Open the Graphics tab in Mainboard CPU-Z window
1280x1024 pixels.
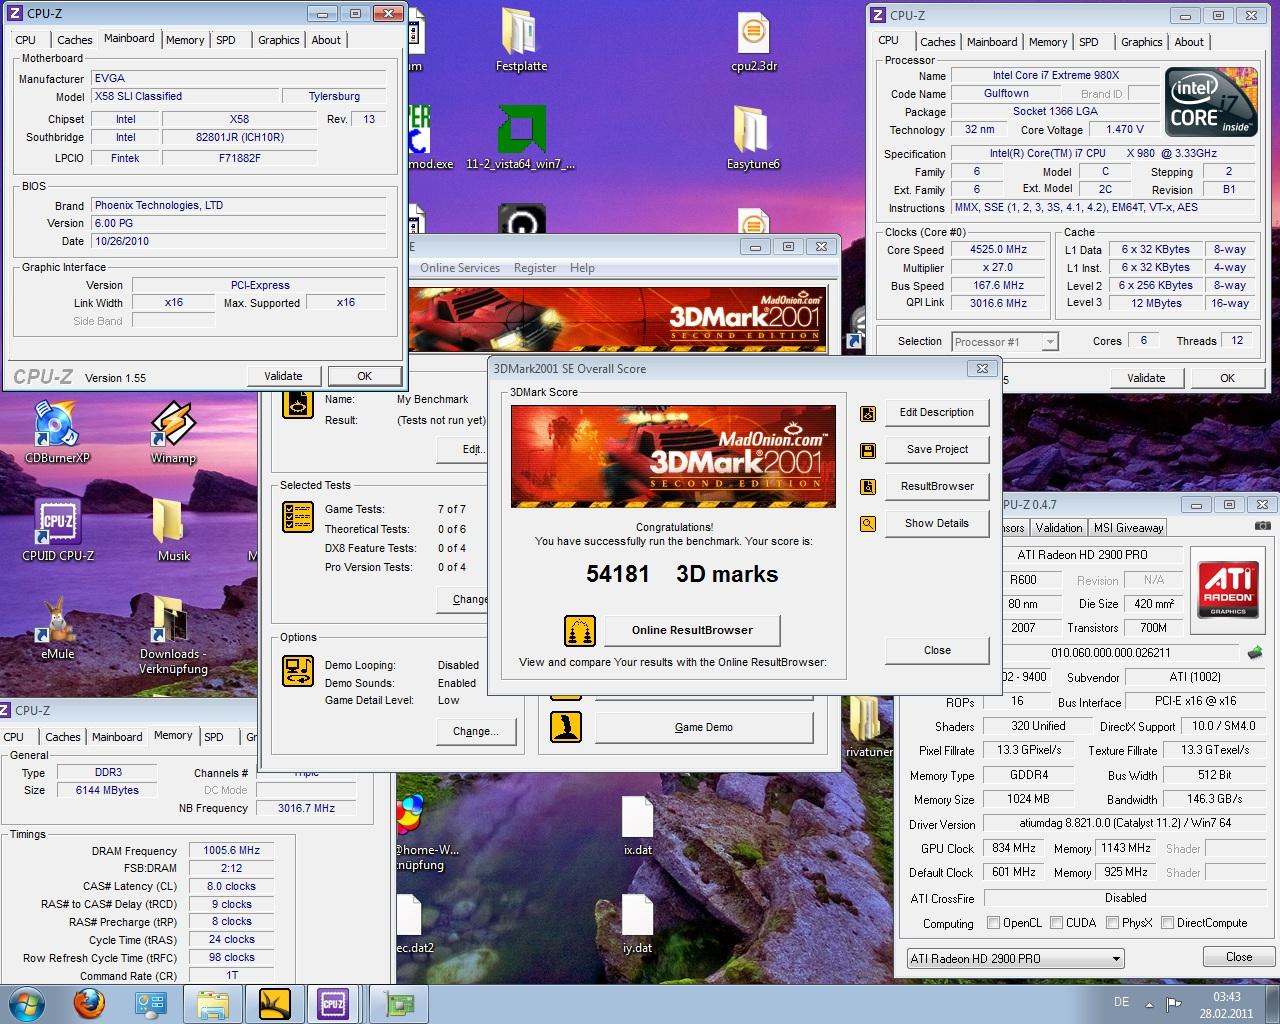click(x=278, y=40)
